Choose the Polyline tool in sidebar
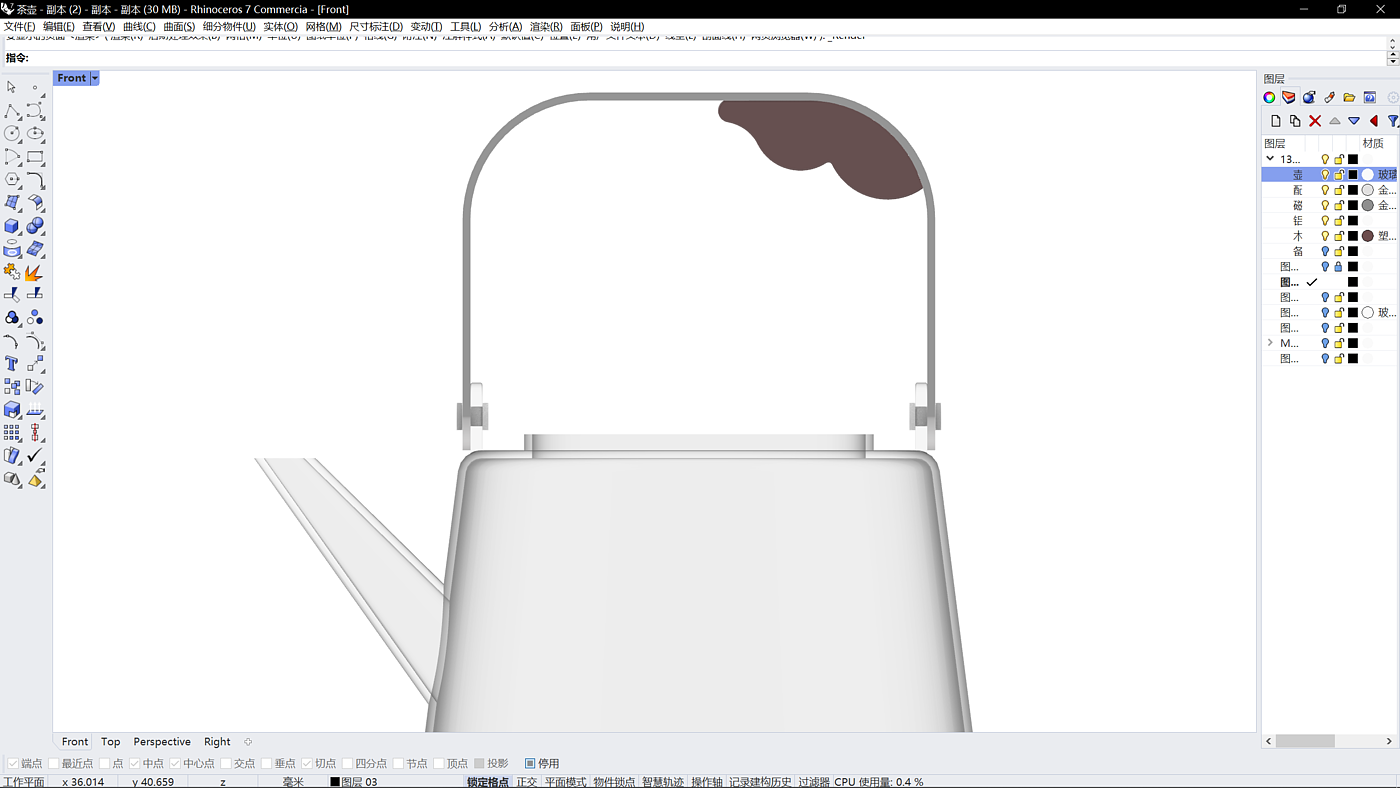 tap(12, 111)
